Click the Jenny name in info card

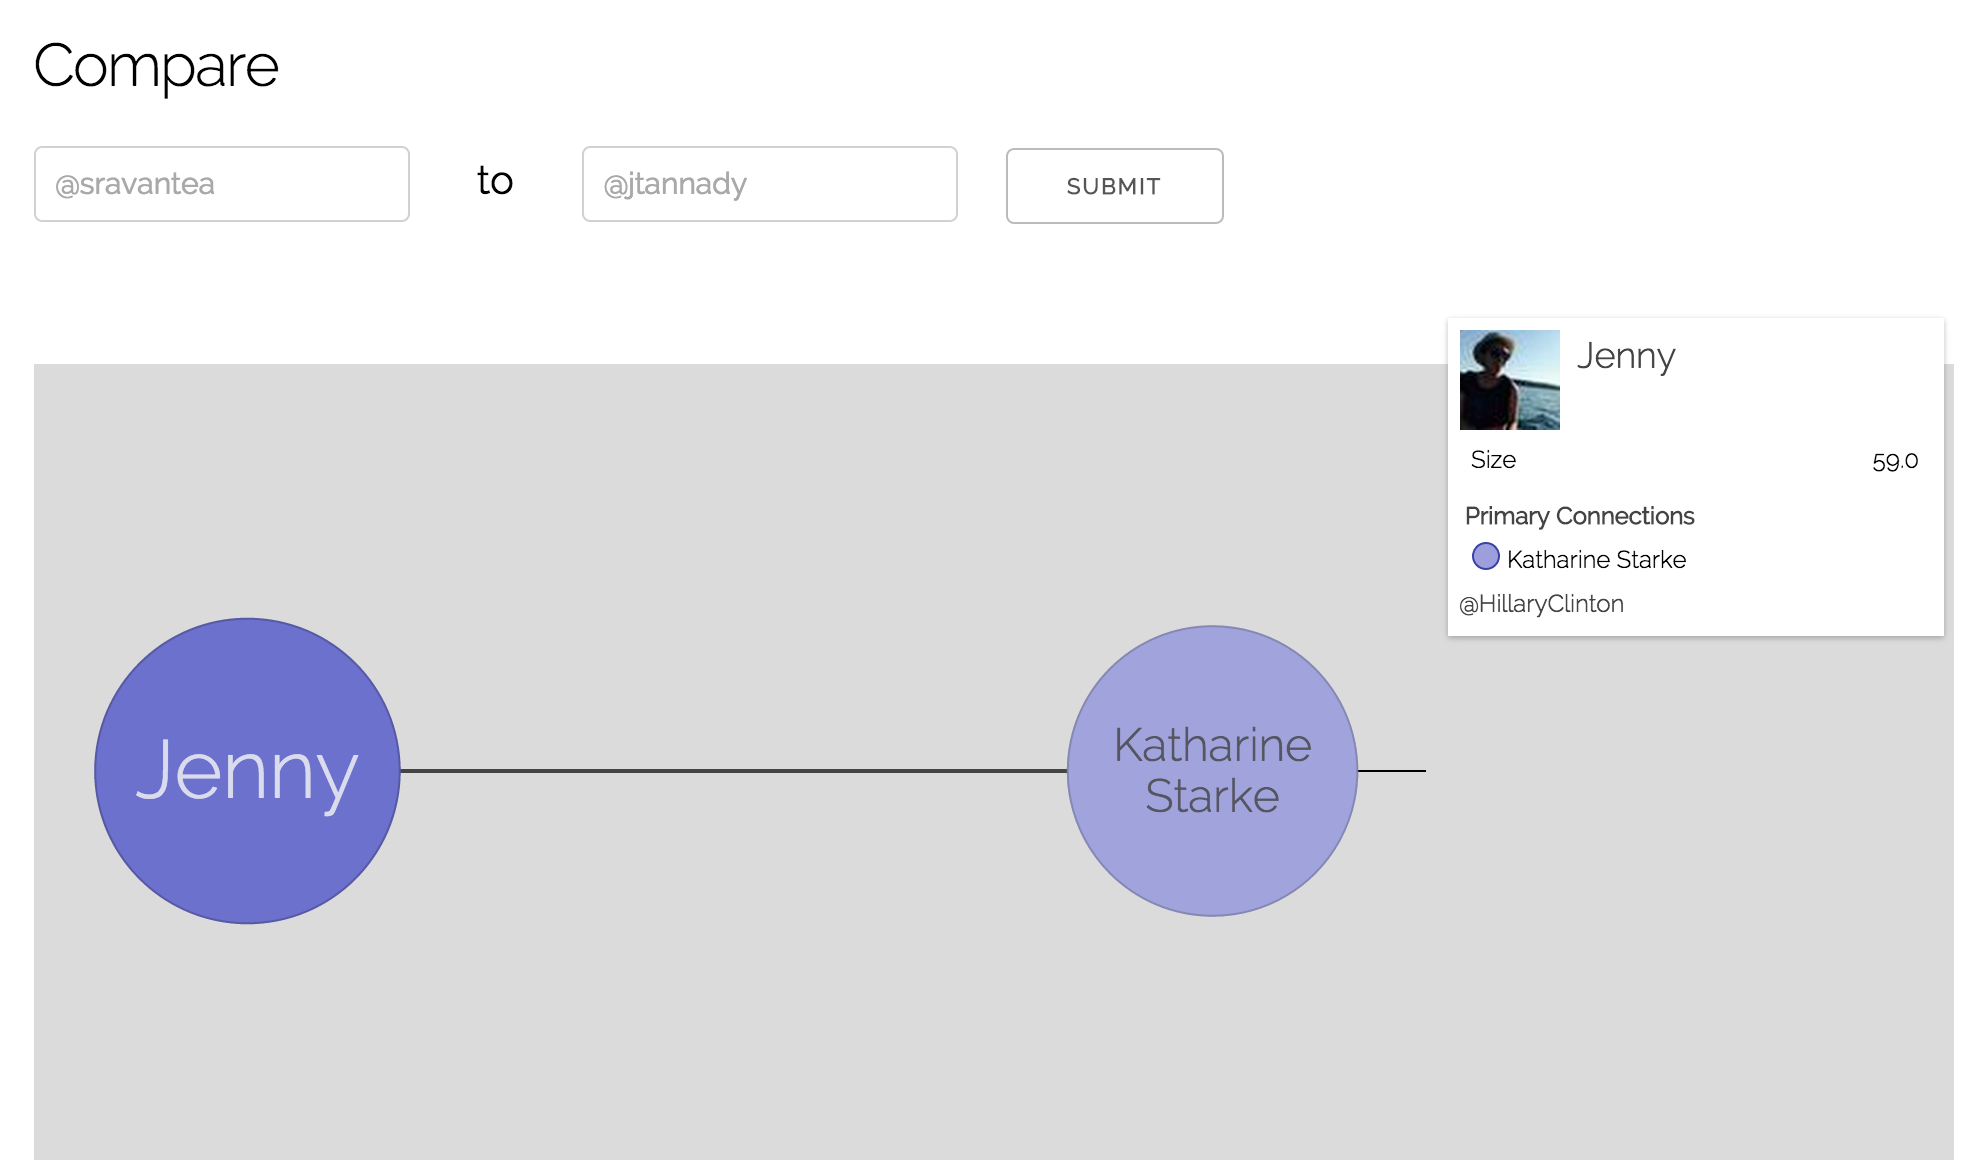[x=1625, y=356]
